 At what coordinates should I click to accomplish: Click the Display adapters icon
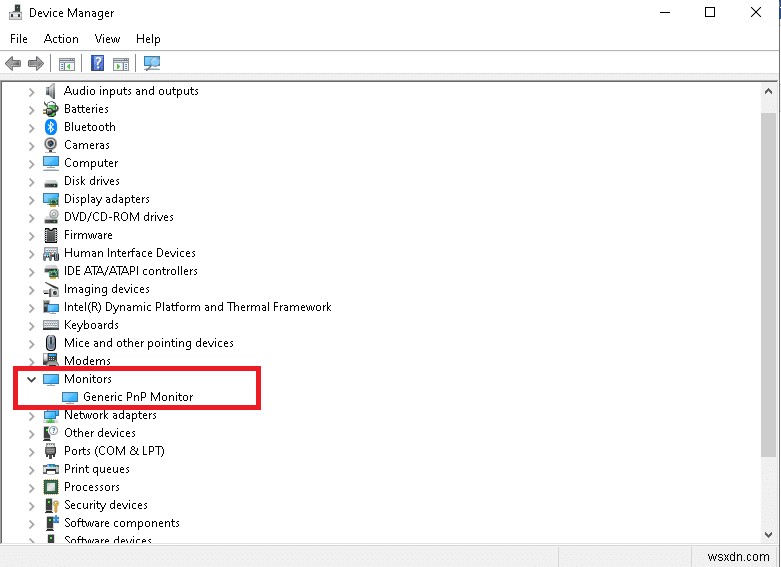(x=51, y=199)
